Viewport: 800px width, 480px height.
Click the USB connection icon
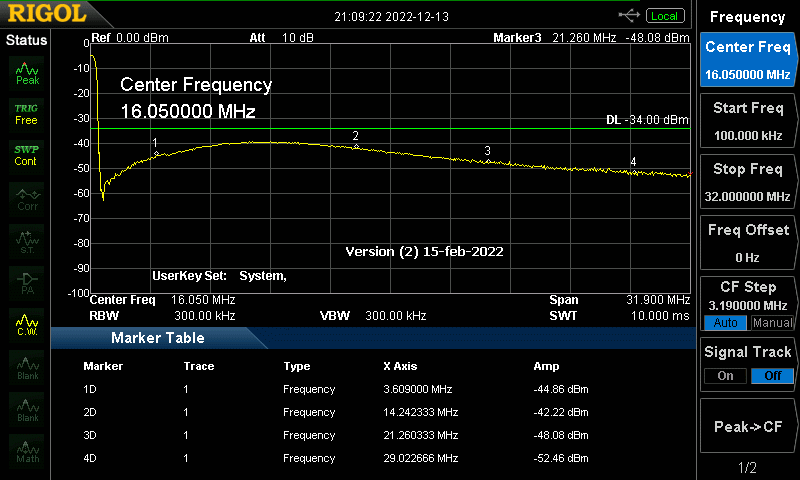click(630, 15)
